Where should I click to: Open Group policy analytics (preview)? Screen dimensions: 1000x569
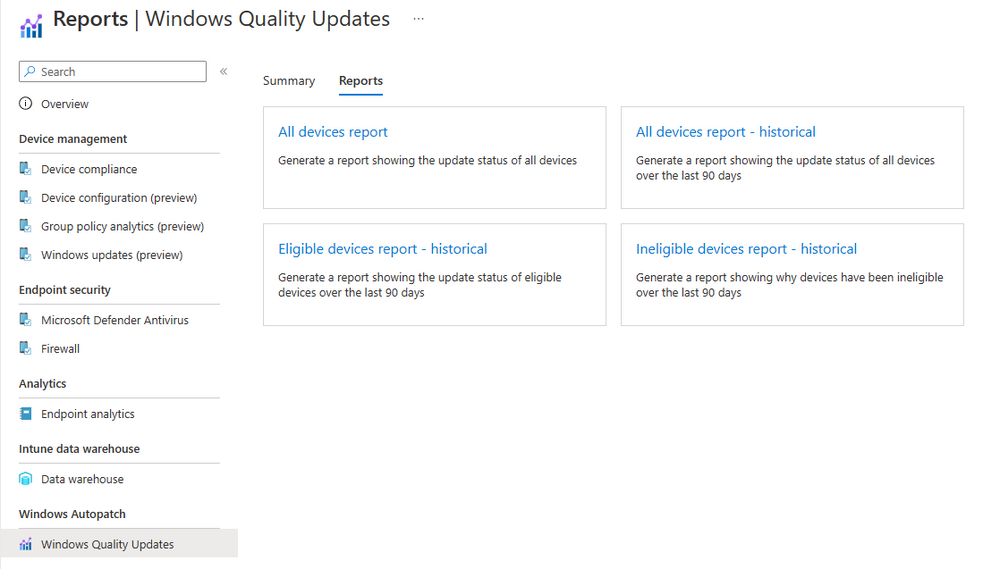click(122, 226)
